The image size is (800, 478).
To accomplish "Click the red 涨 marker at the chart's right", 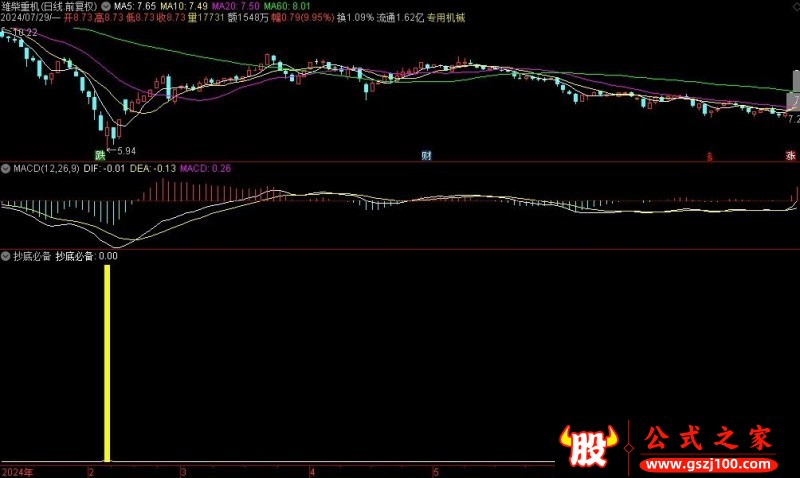I will (790, 155).
